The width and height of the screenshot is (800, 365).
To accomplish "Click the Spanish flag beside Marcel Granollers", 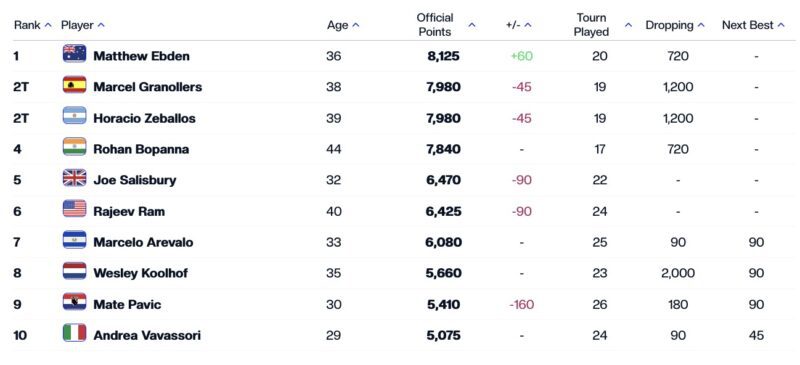I will 74,85.
